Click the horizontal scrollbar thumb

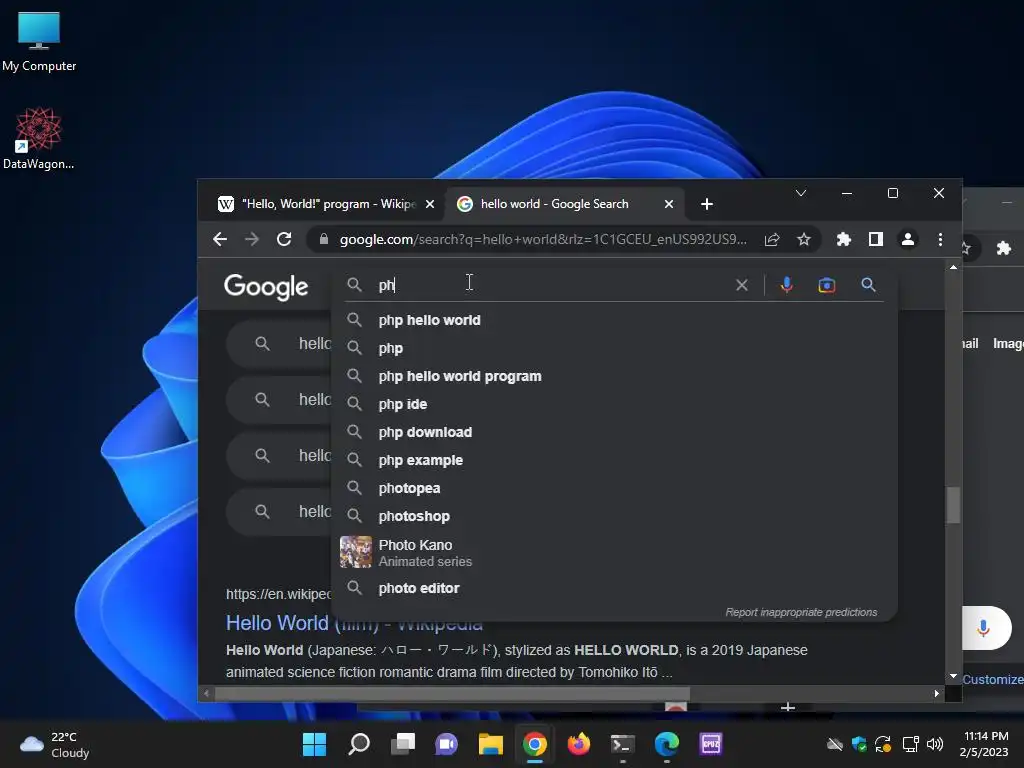[451, 694]
